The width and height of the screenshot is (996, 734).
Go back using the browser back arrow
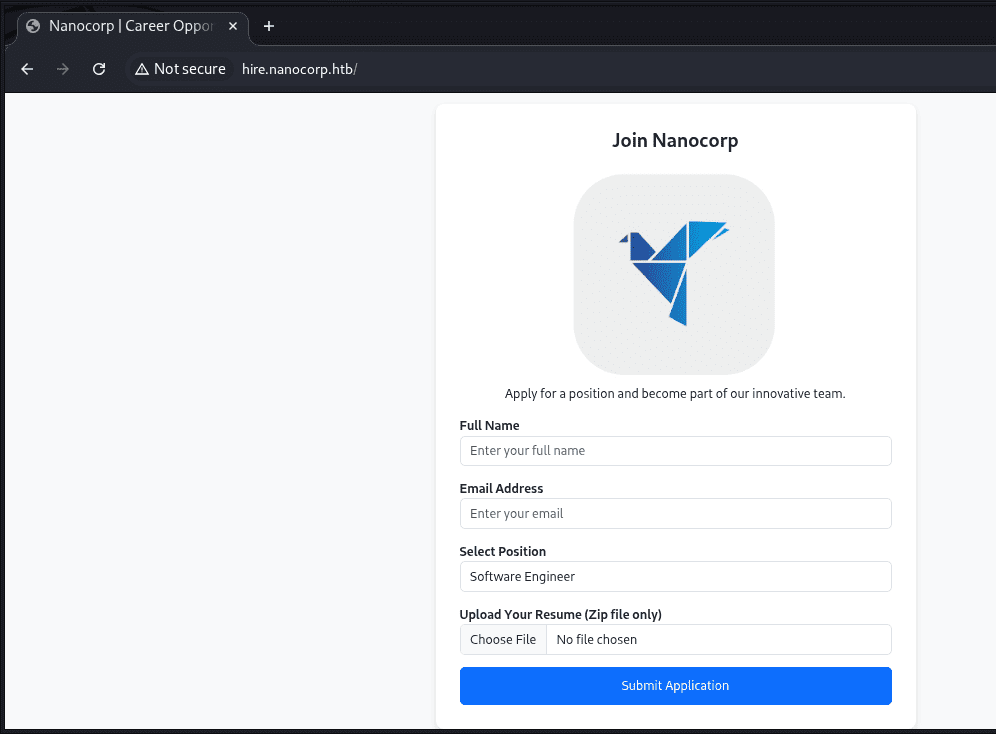pos(28,69)
